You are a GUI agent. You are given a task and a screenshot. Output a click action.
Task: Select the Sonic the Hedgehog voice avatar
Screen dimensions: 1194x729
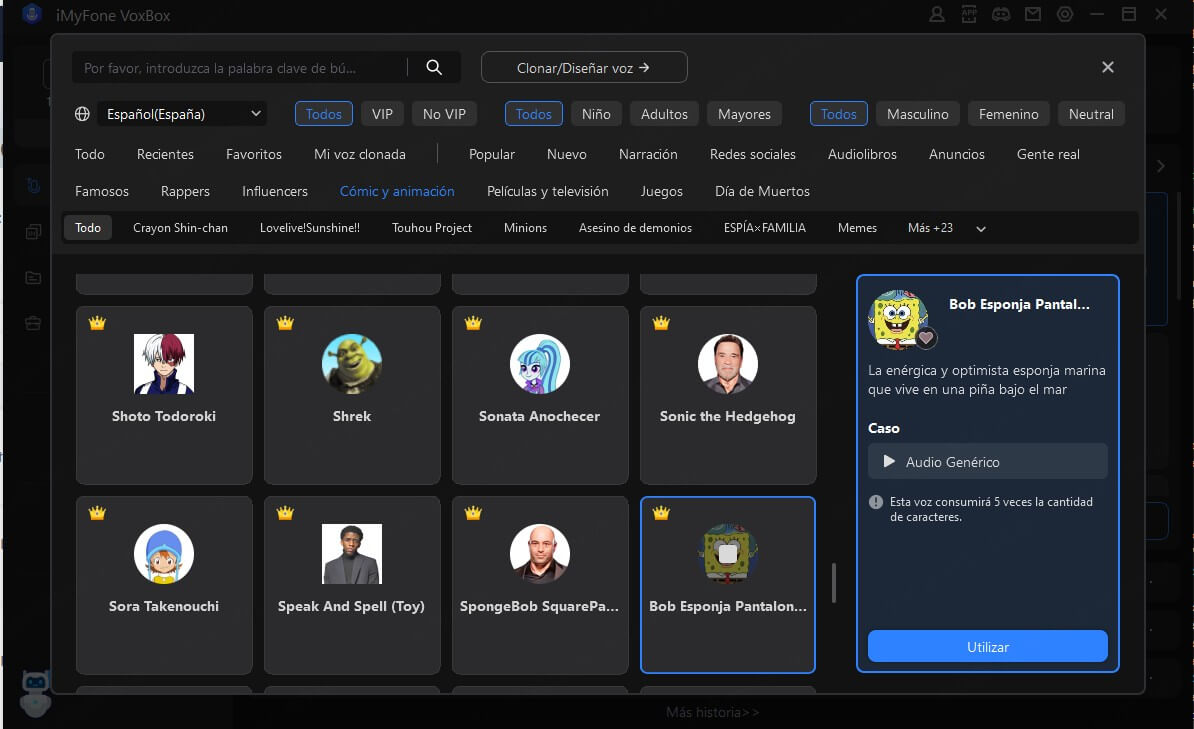click(x=728, y=364)
